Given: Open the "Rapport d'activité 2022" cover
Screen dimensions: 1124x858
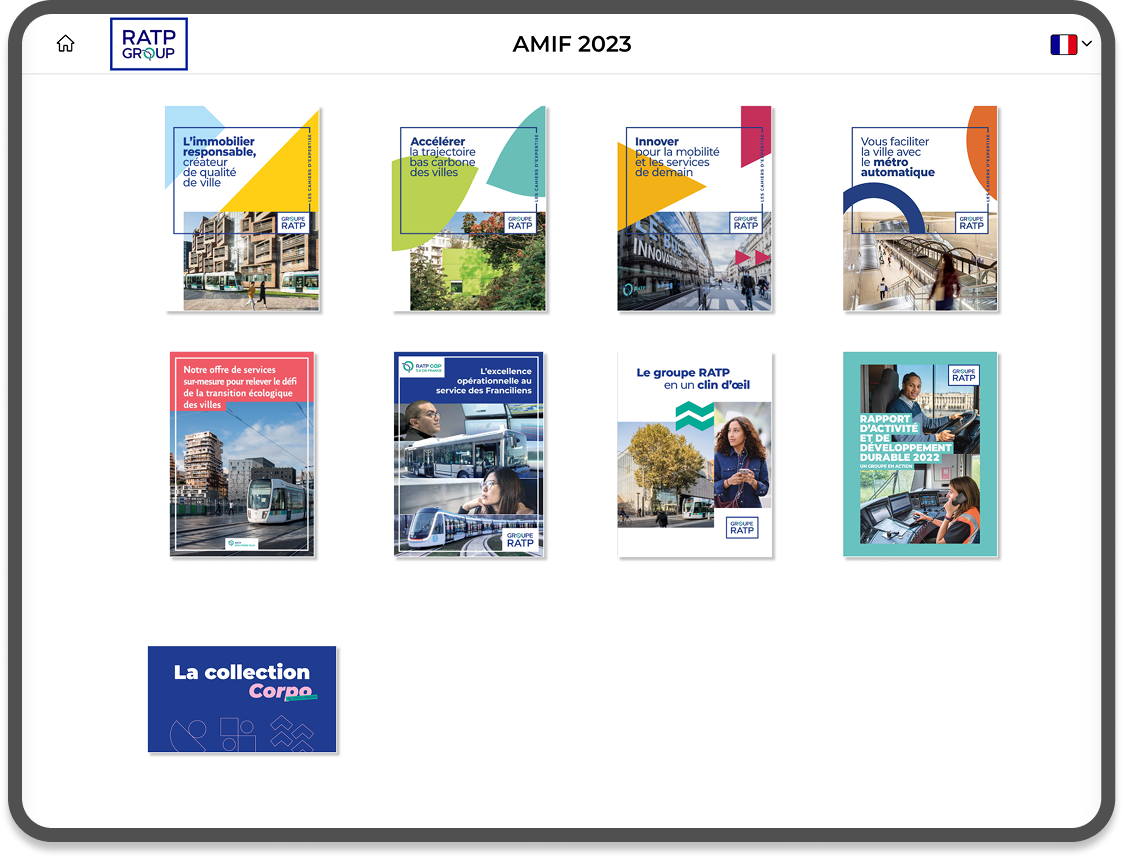Looking at the screenshot, I should click(x=920, y=454).
